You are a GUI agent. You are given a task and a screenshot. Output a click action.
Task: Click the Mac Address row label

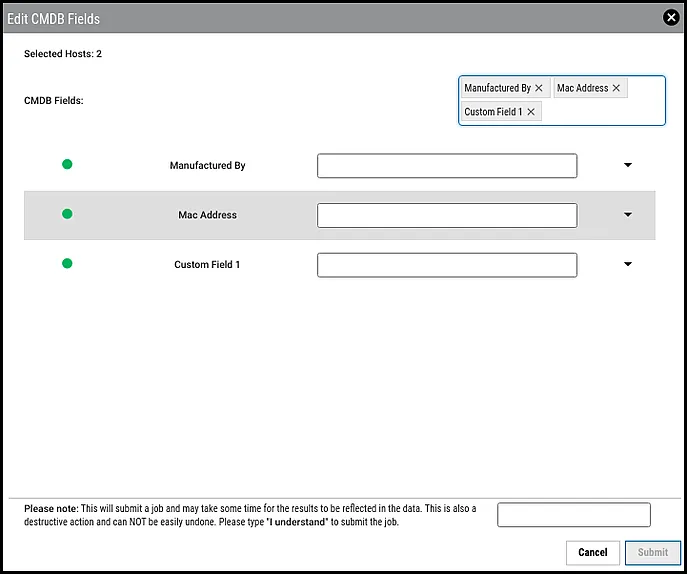(208, 215)
